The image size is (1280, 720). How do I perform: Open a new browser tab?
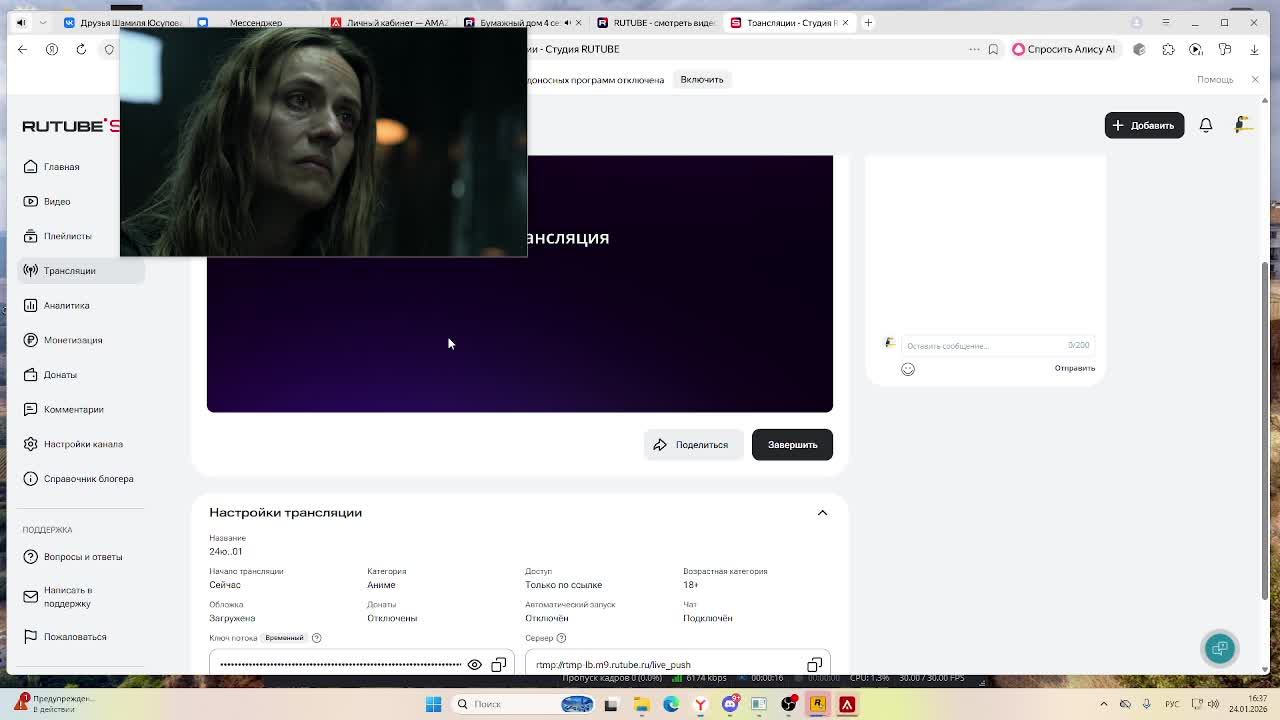[868, 22]
